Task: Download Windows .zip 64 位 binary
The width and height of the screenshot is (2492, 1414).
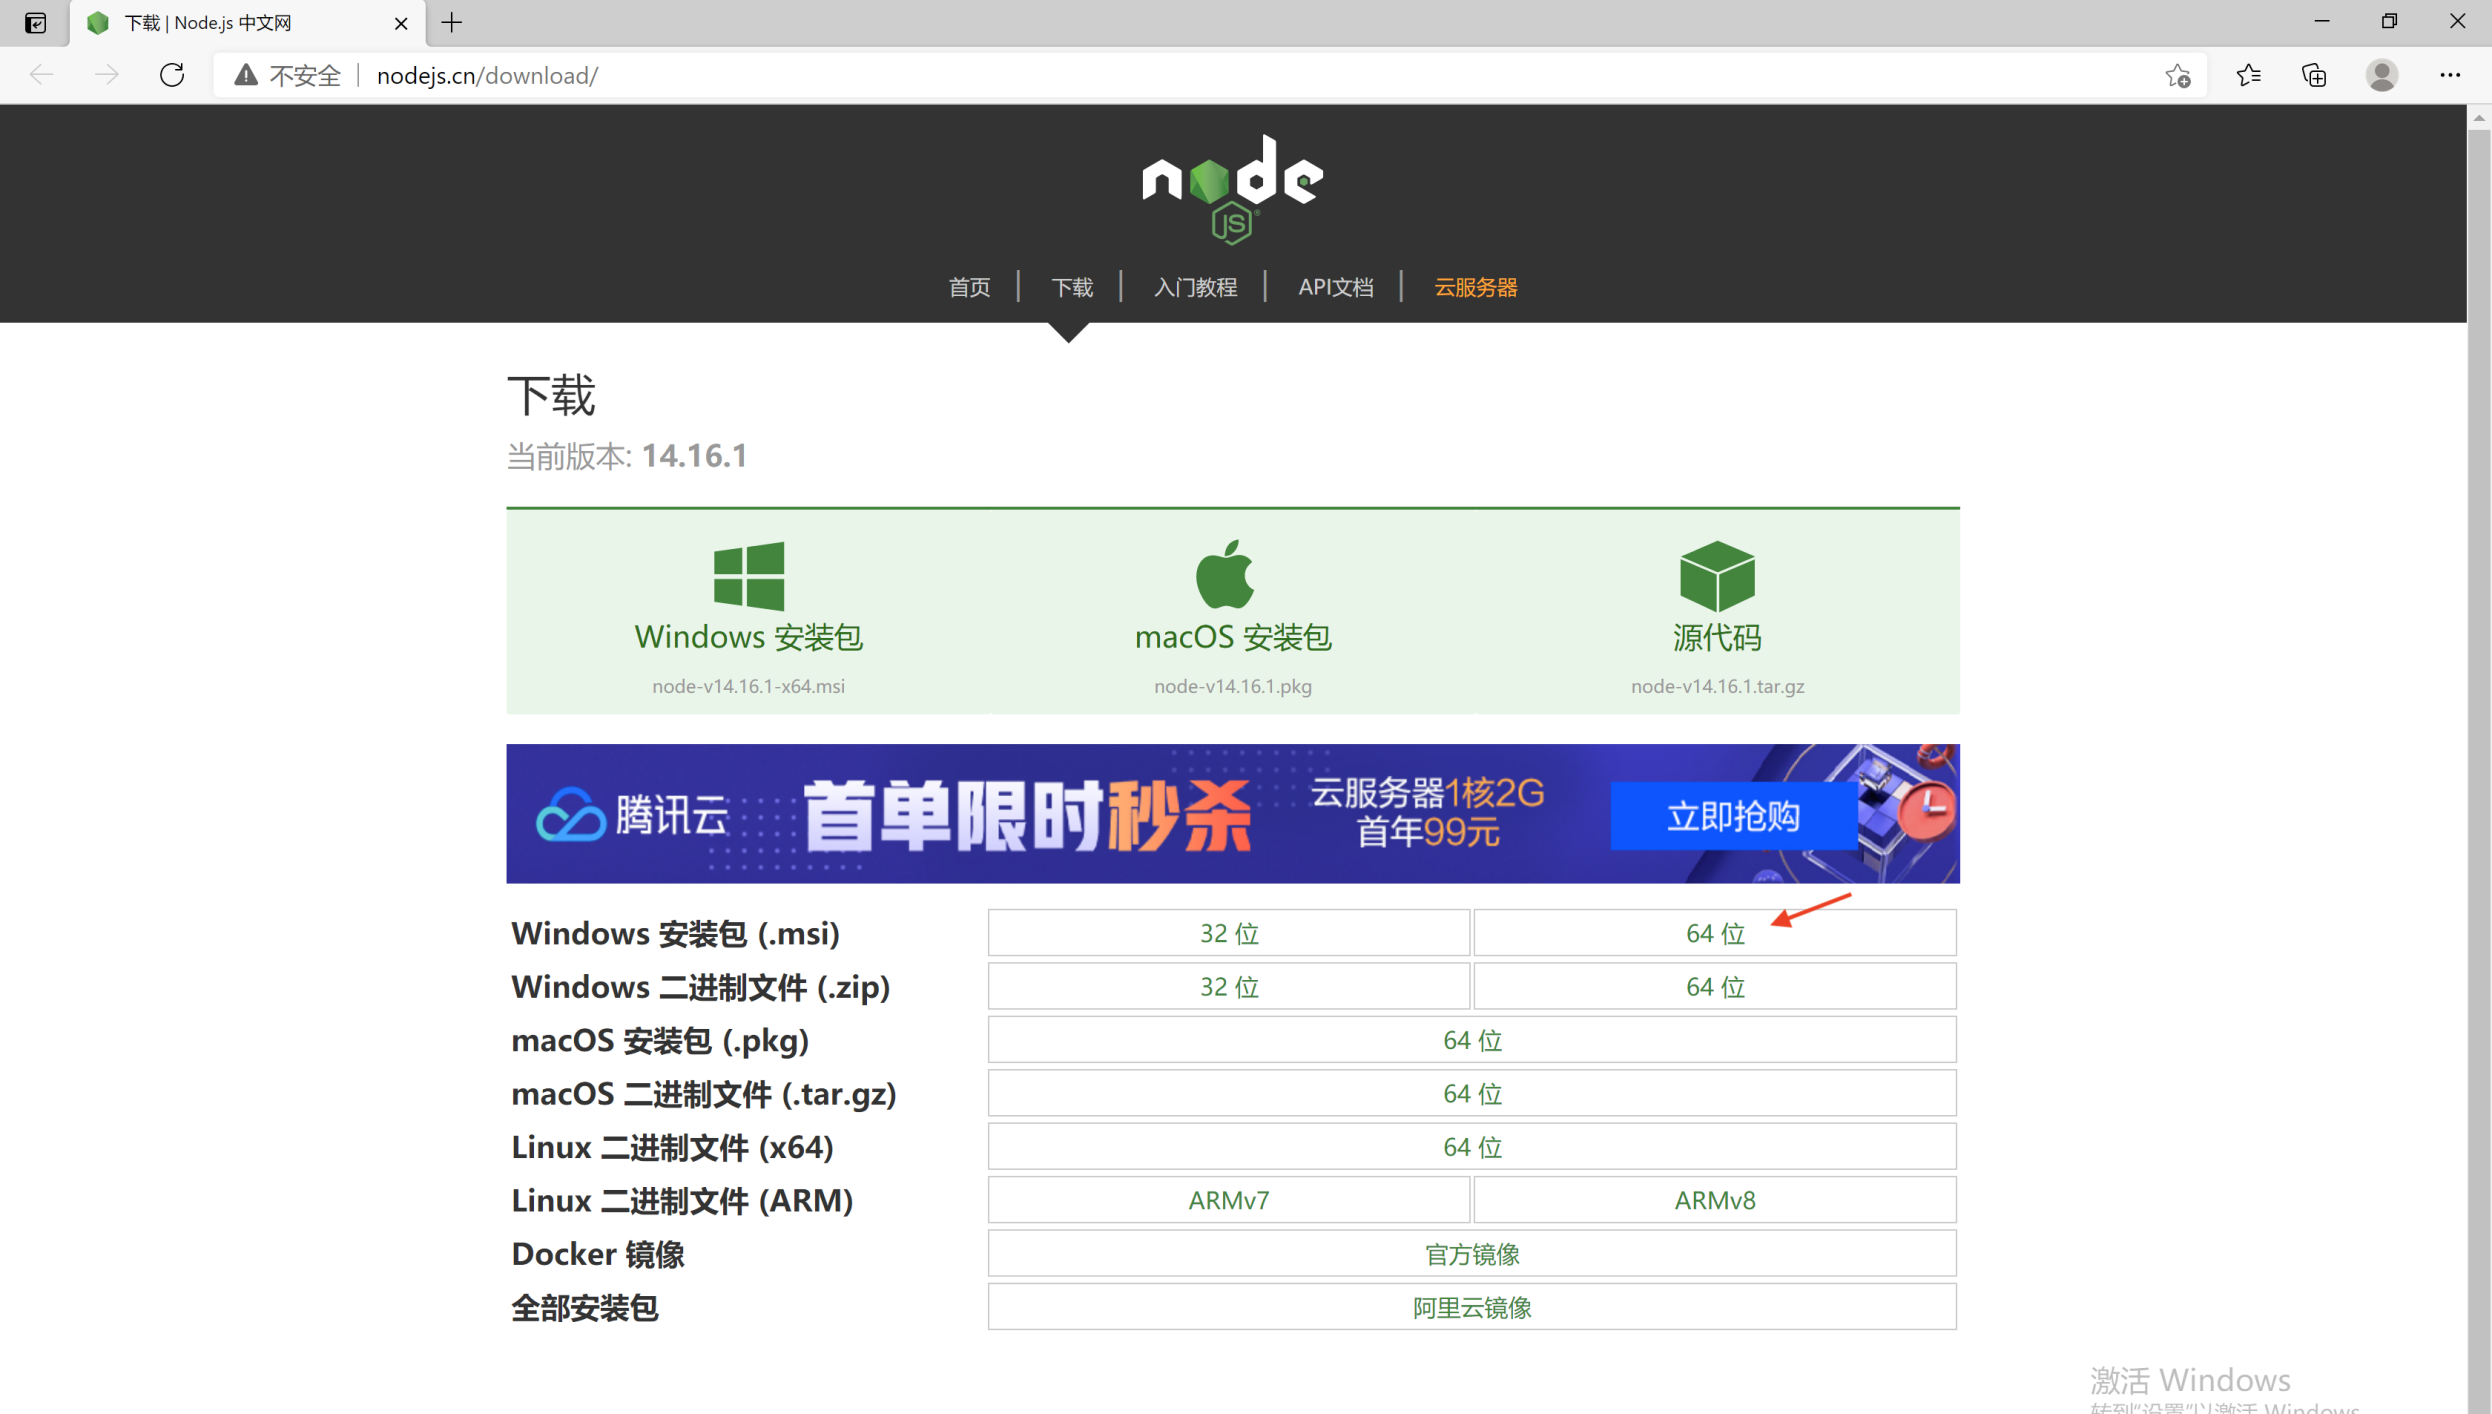Action: coord(1715,986)
